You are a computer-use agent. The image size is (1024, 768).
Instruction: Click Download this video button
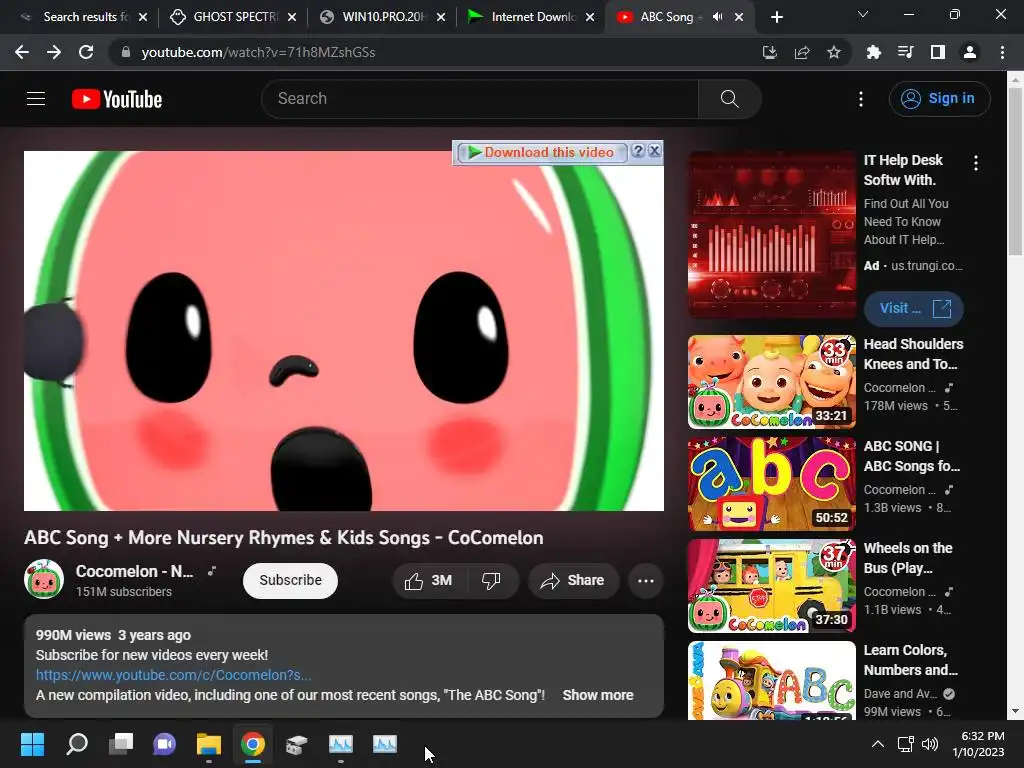pos(541,152)
